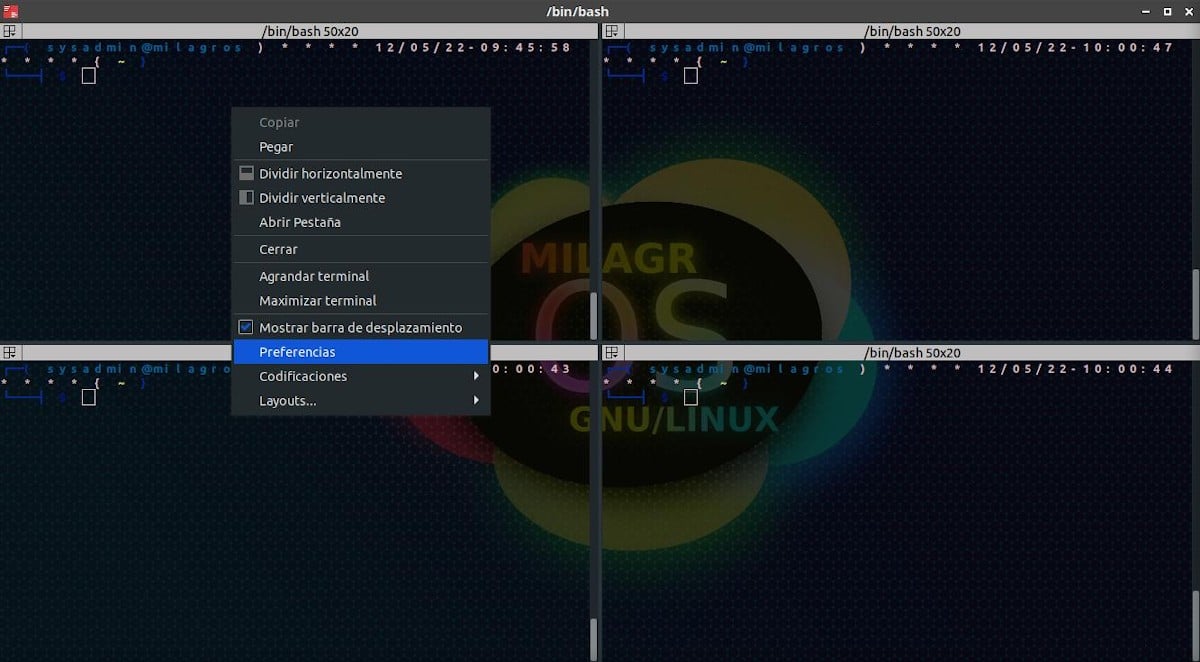
Task: Click title bar of the /bin/bash 50x20 pane showing time 10:00:44
Action: [910, 352]
